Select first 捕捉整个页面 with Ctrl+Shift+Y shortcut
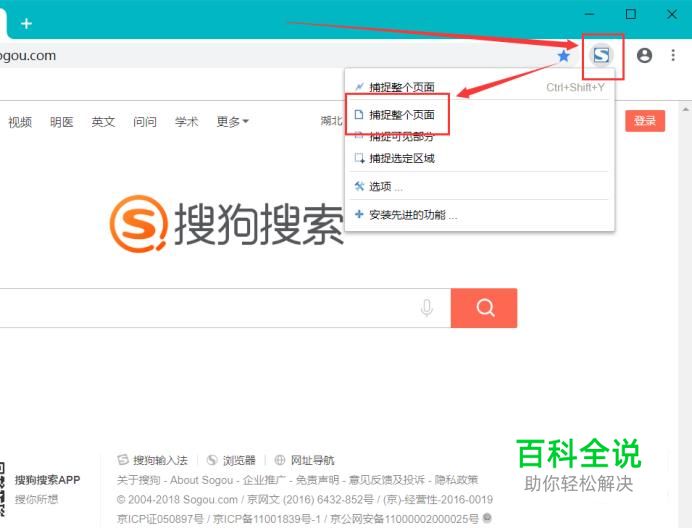Screen dimensions: 692x528 [x=479, y=87]
